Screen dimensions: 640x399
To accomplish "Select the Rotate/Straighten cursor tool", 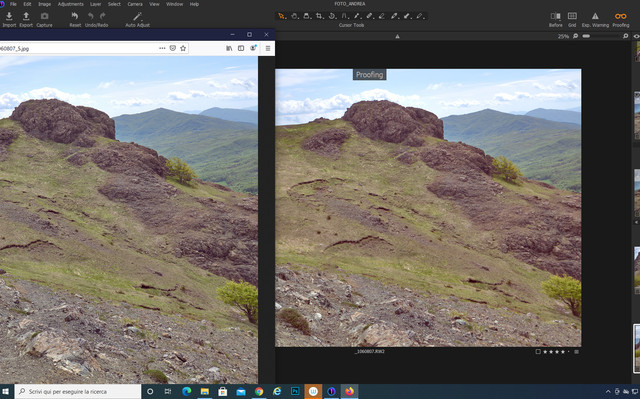I will (332, 16).
